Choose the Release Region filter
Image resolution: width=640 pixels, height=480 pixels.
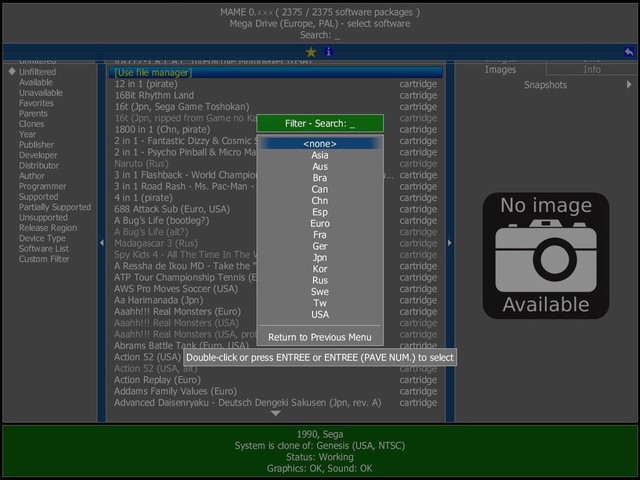coord(47,228)
